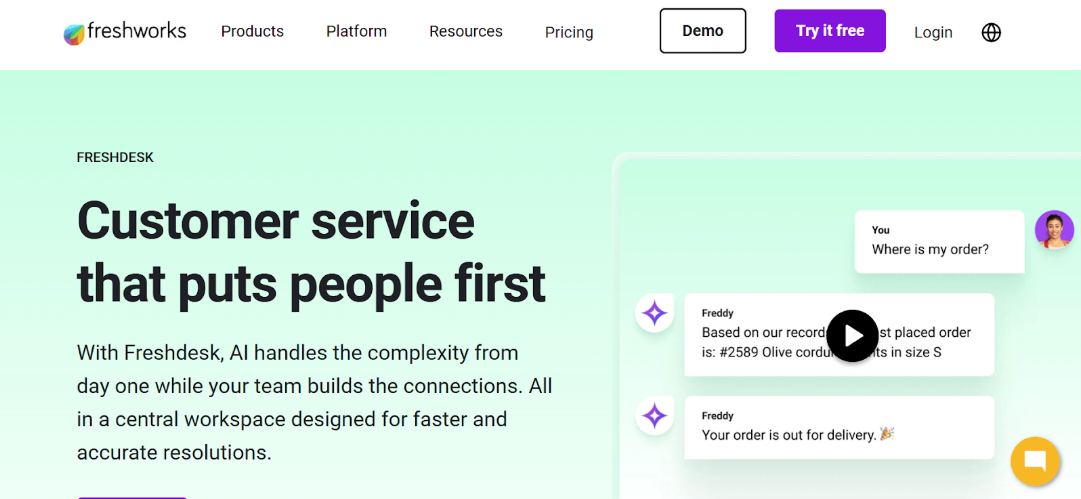Click the Demo button
This screenshot has width=1081, height=499.
(x=703, y=31)
